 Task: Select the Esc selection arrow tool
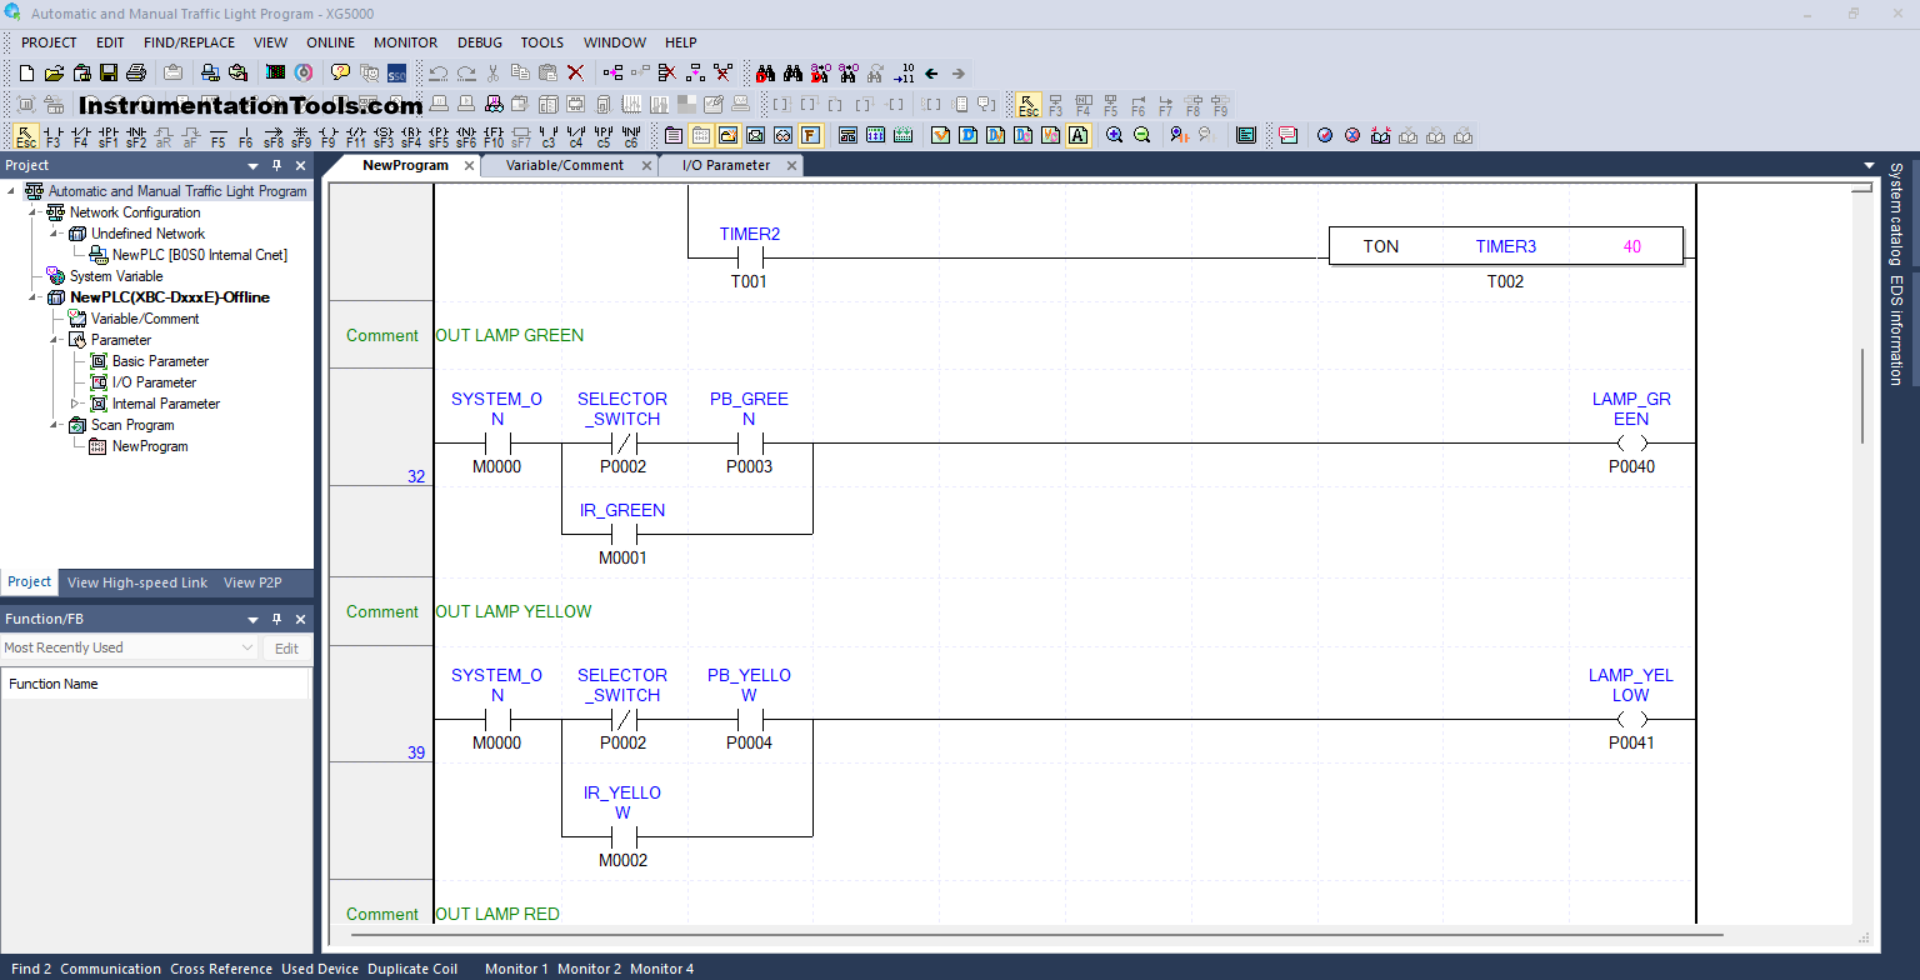click(x=26, y=136)
